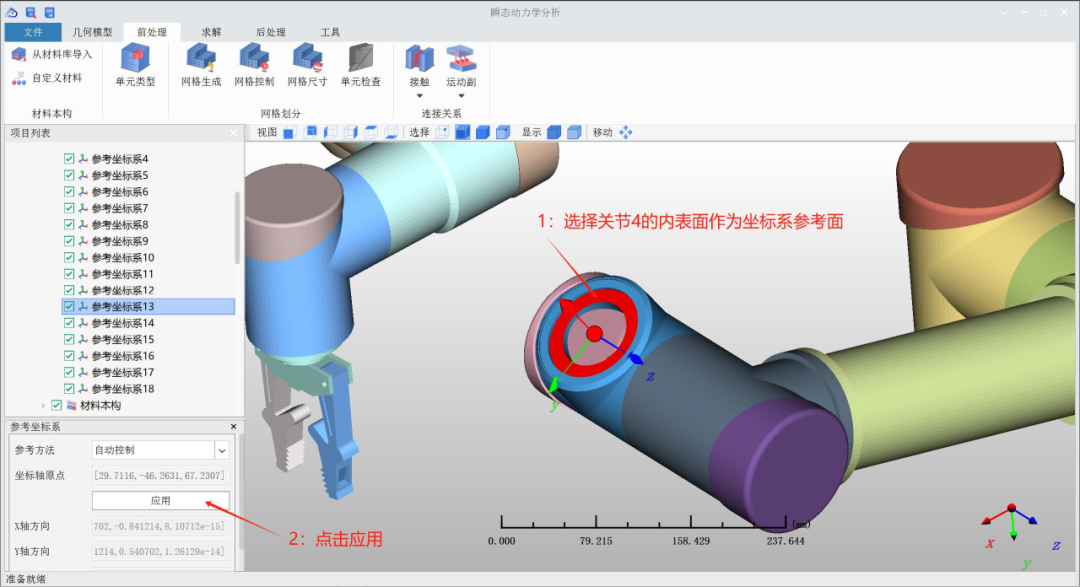
Task: Switch to back view cube icon
Action: pos(311,132)
